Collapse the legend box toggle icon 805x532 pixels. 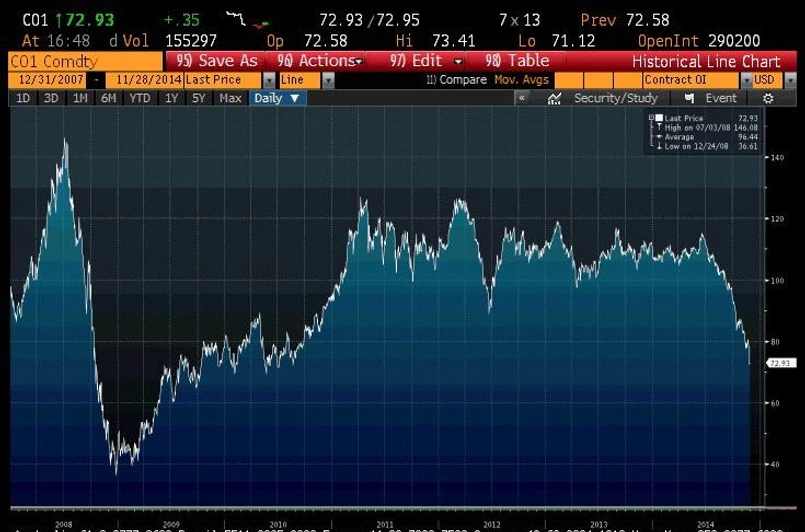pyautogui.click(x=651, y=118)
